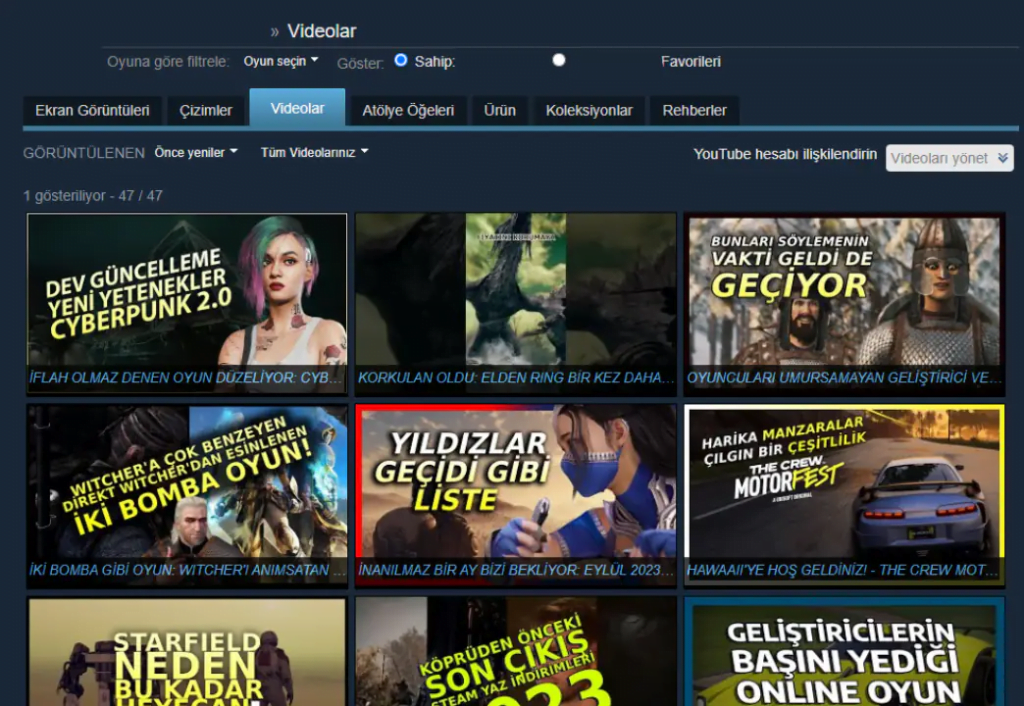Switch to the Çizimler tab
The width and height of the screenshot is (1024, 706).
pyautogui.click(x=206, y=110)
